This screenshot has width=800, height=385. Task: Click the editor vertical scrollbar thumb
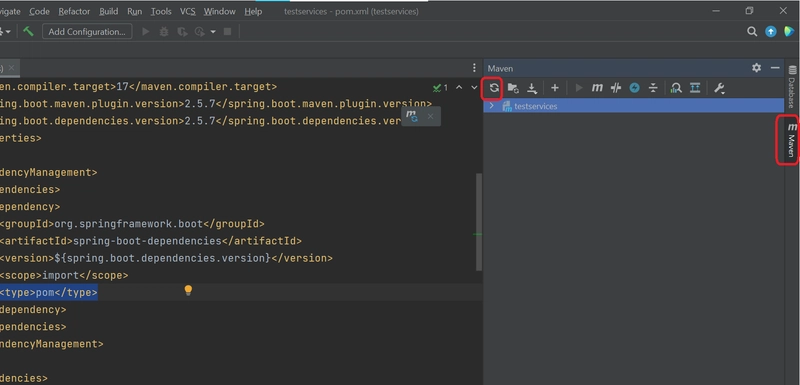click(479, 222)
